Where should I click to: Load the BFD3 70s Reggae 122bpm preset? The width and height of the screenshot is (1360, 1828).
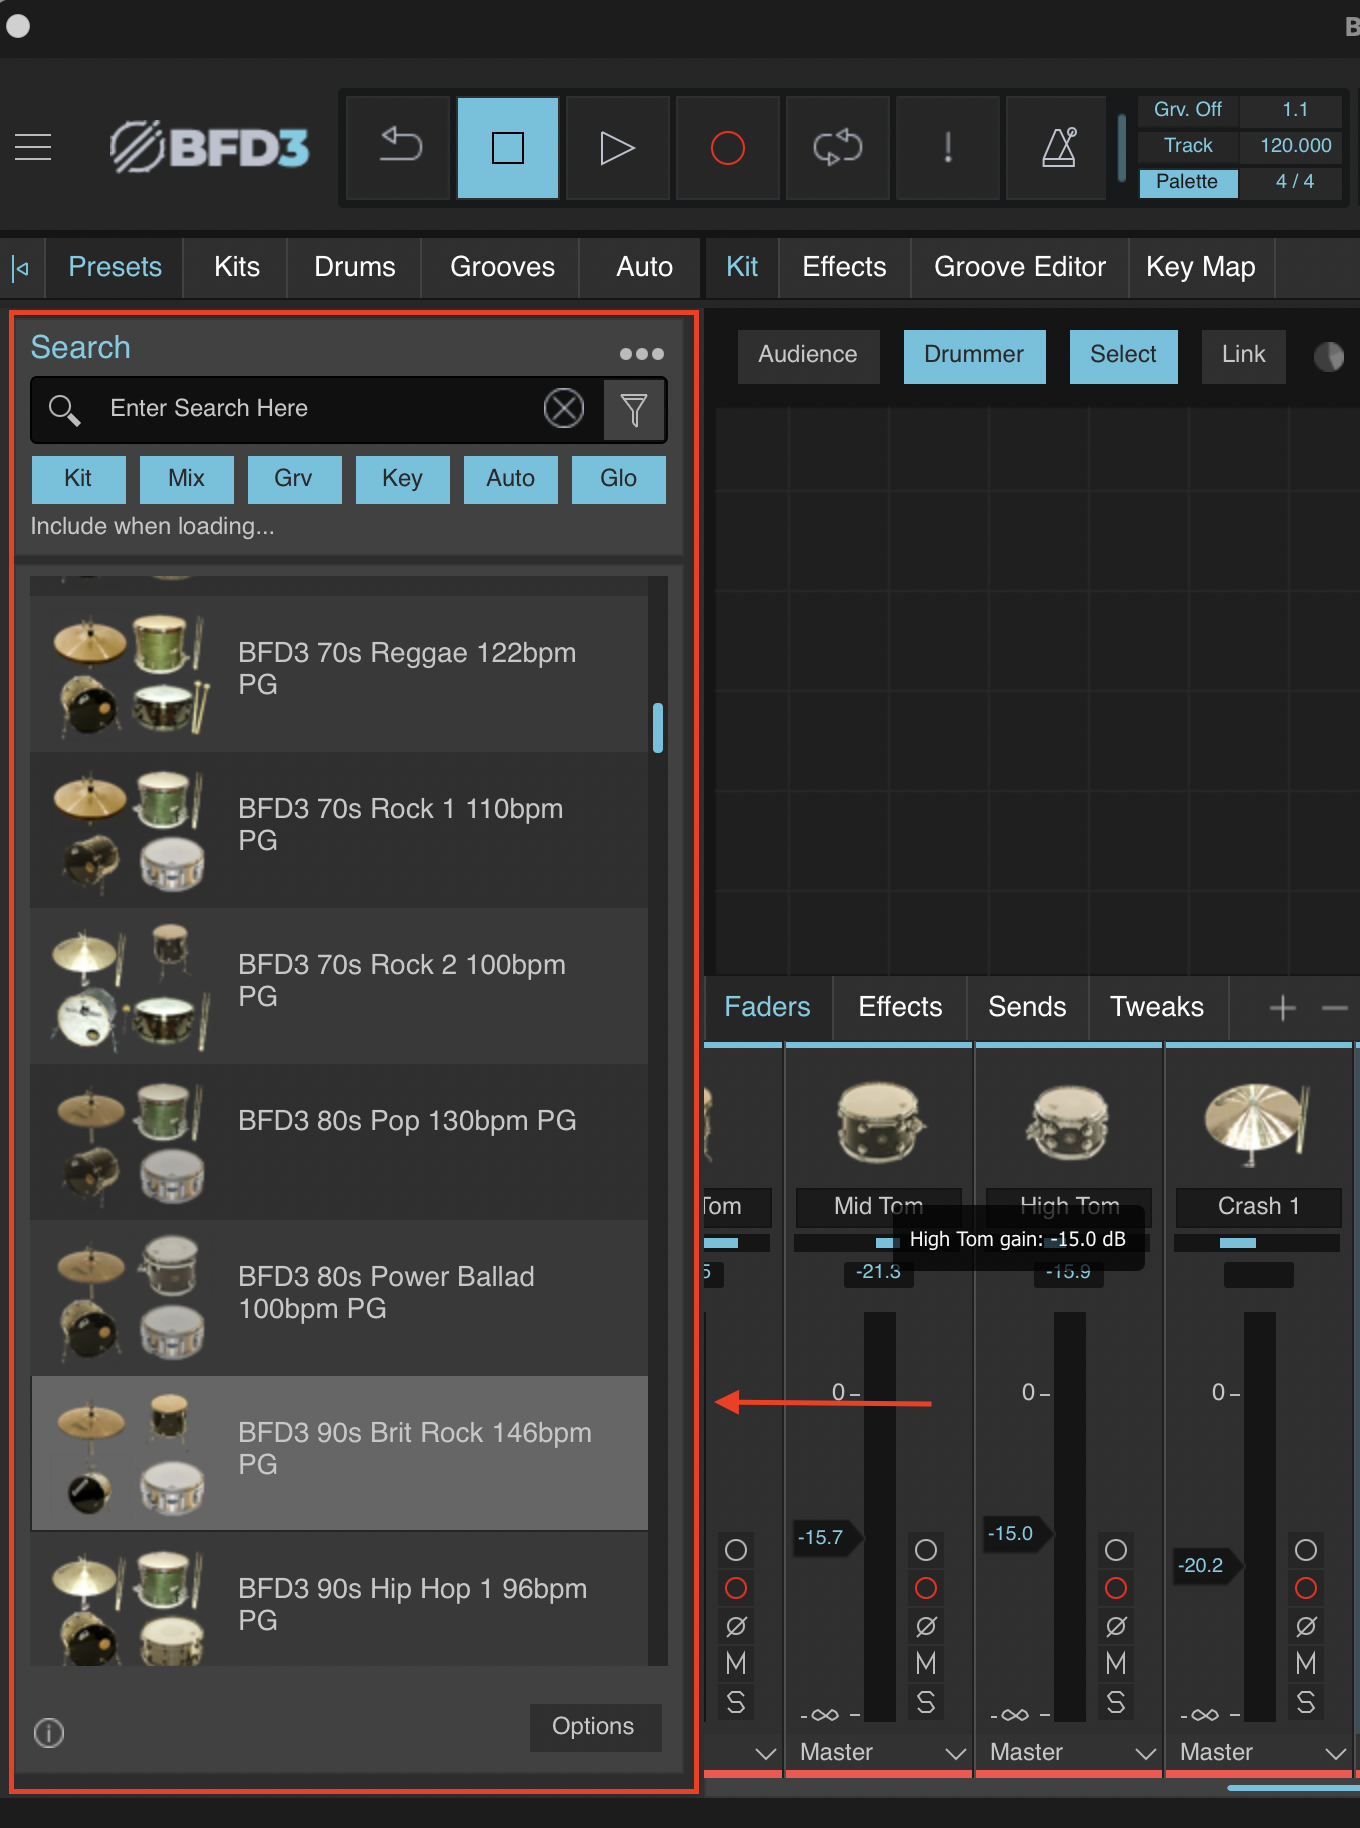pyautogui.click(x=340, y=673)
